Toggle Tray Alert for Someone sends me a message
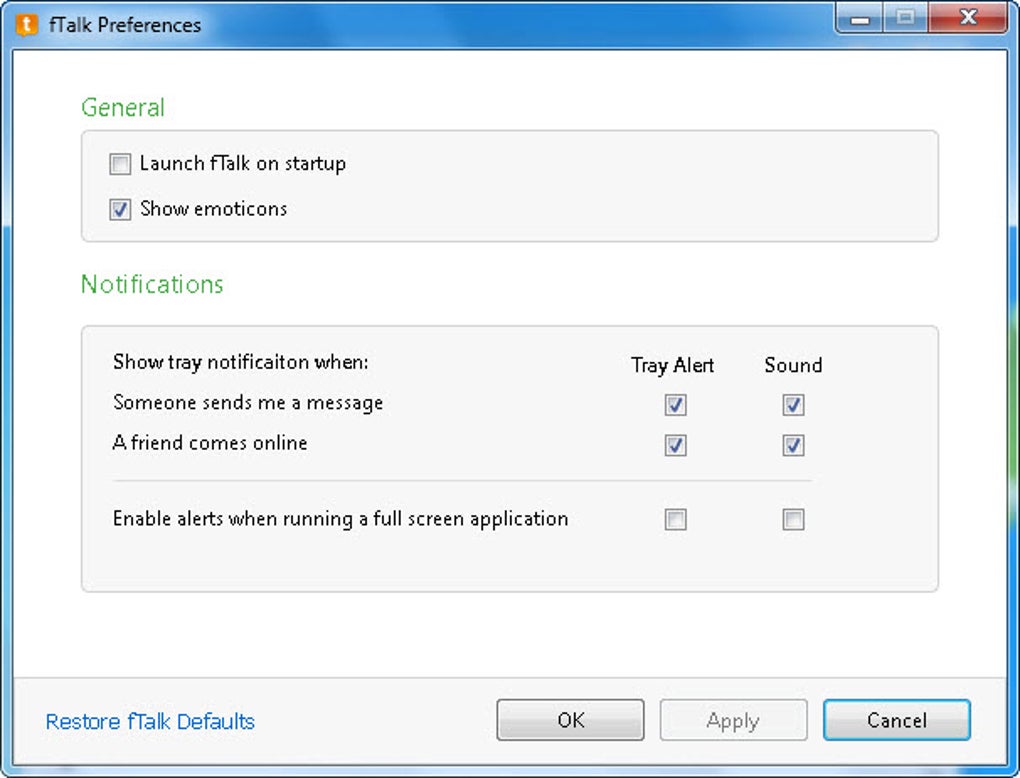Screen dimensions: 1020x778 point(675,405)
